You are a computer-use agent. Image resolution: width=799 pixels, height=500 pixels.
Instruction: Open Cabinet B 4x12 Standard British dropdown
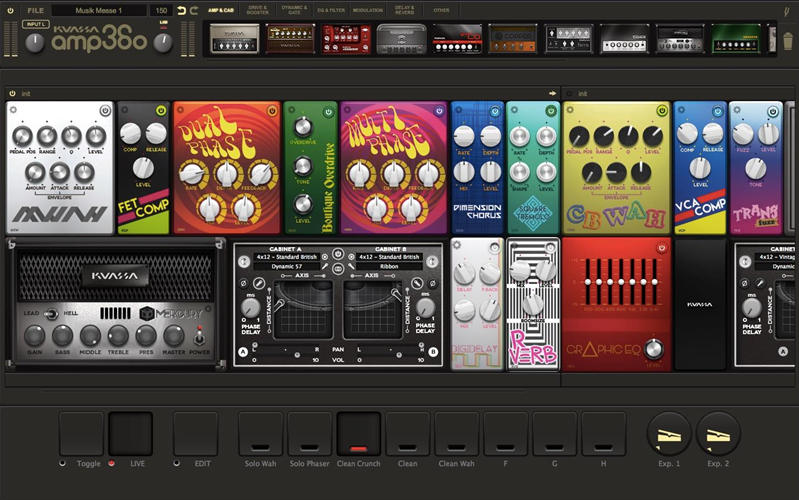[389, 257]
